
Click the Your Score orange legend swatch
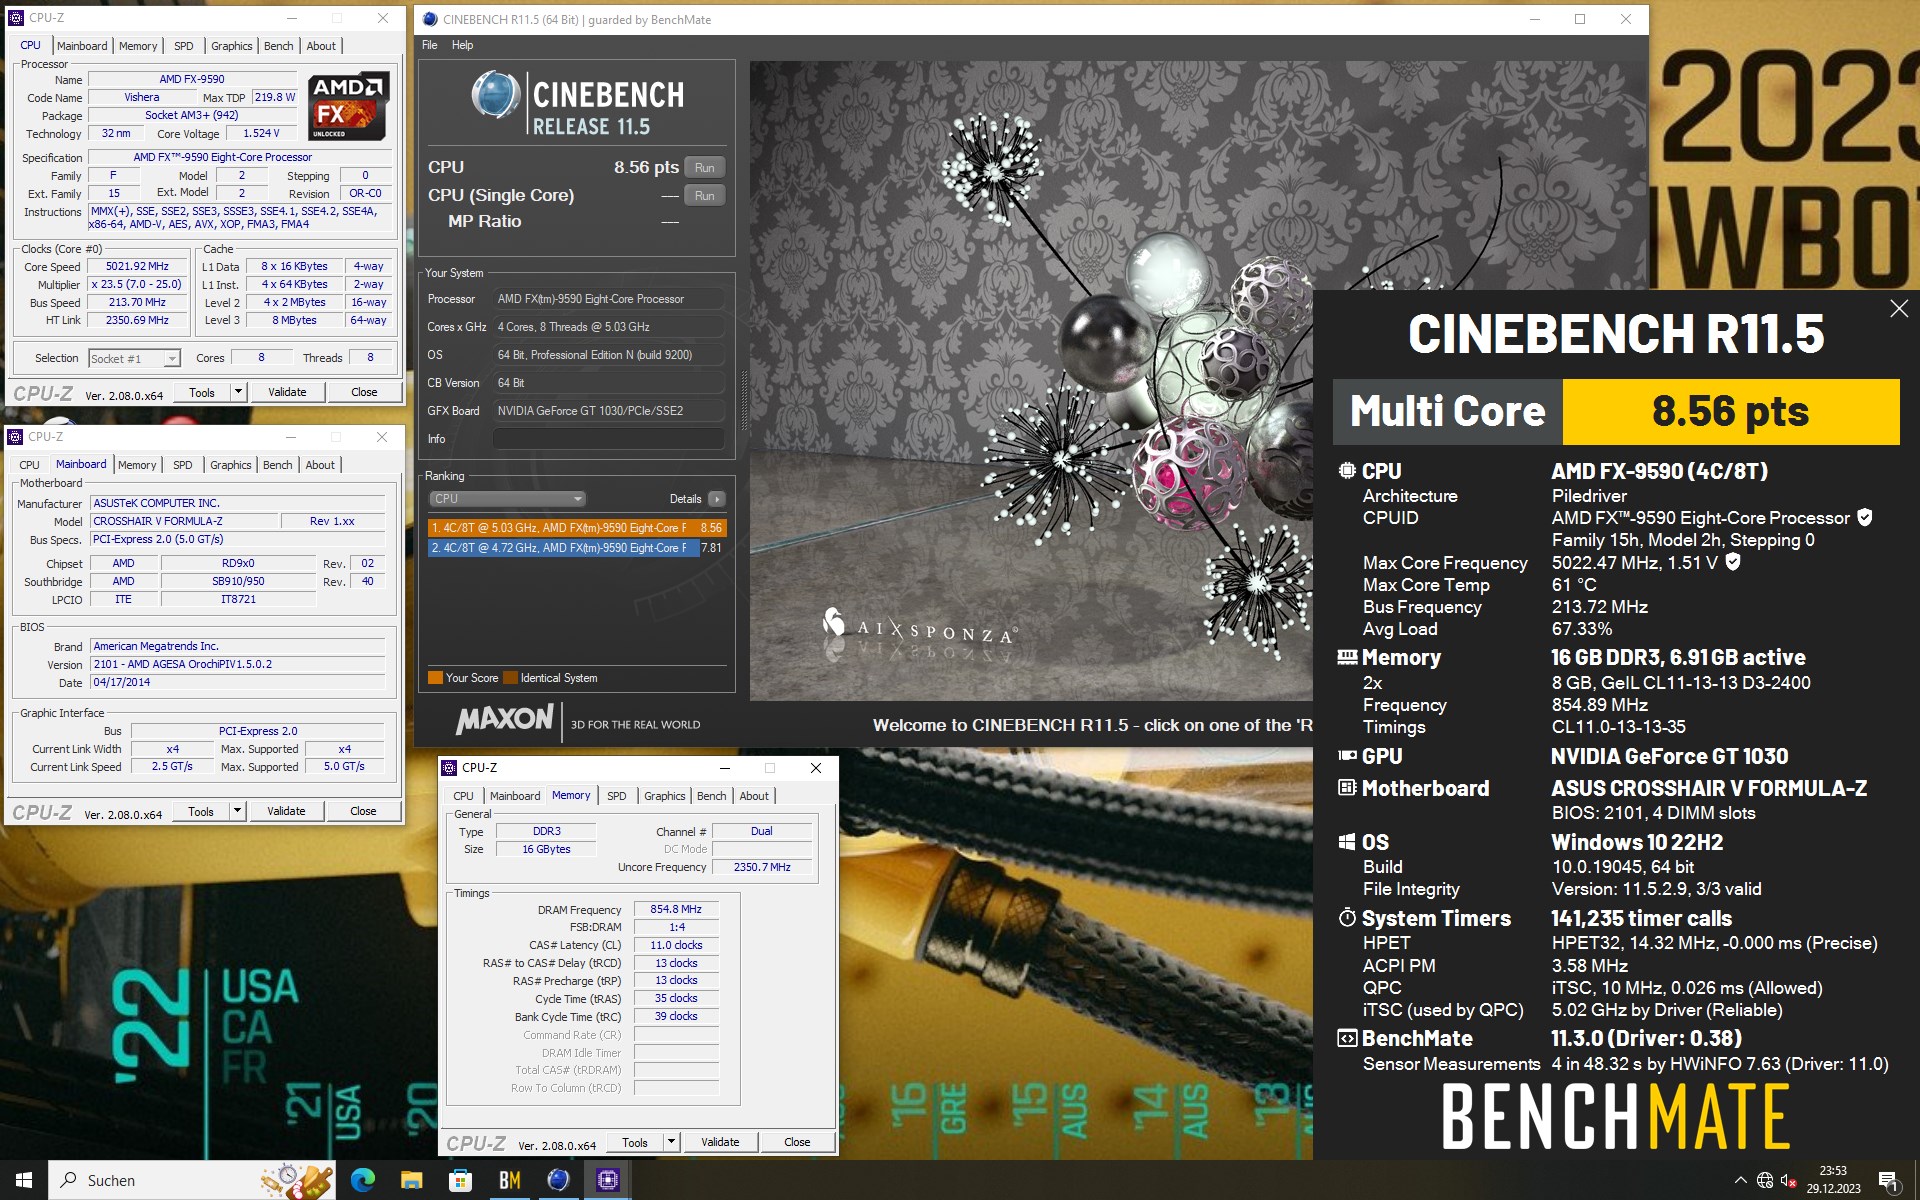pyautogui.click(x=435, y=678)
